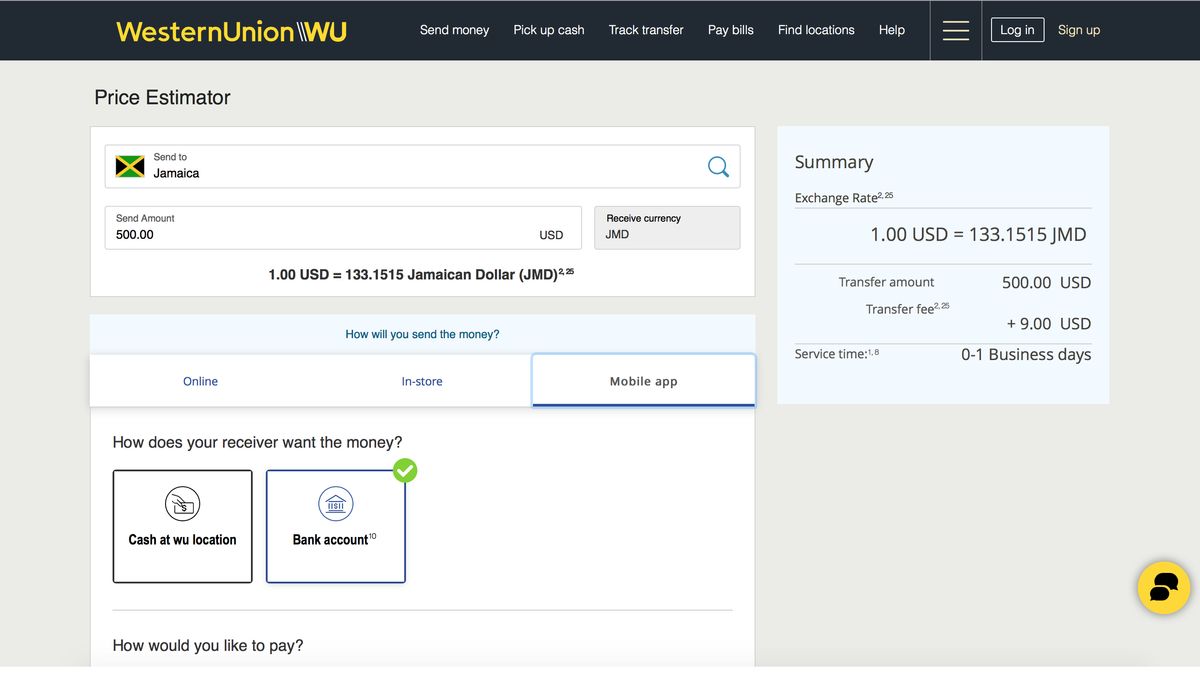This screenshot has height=675, width=1200.
Task: Select Cash at WU location option
Action: (182, 527)
